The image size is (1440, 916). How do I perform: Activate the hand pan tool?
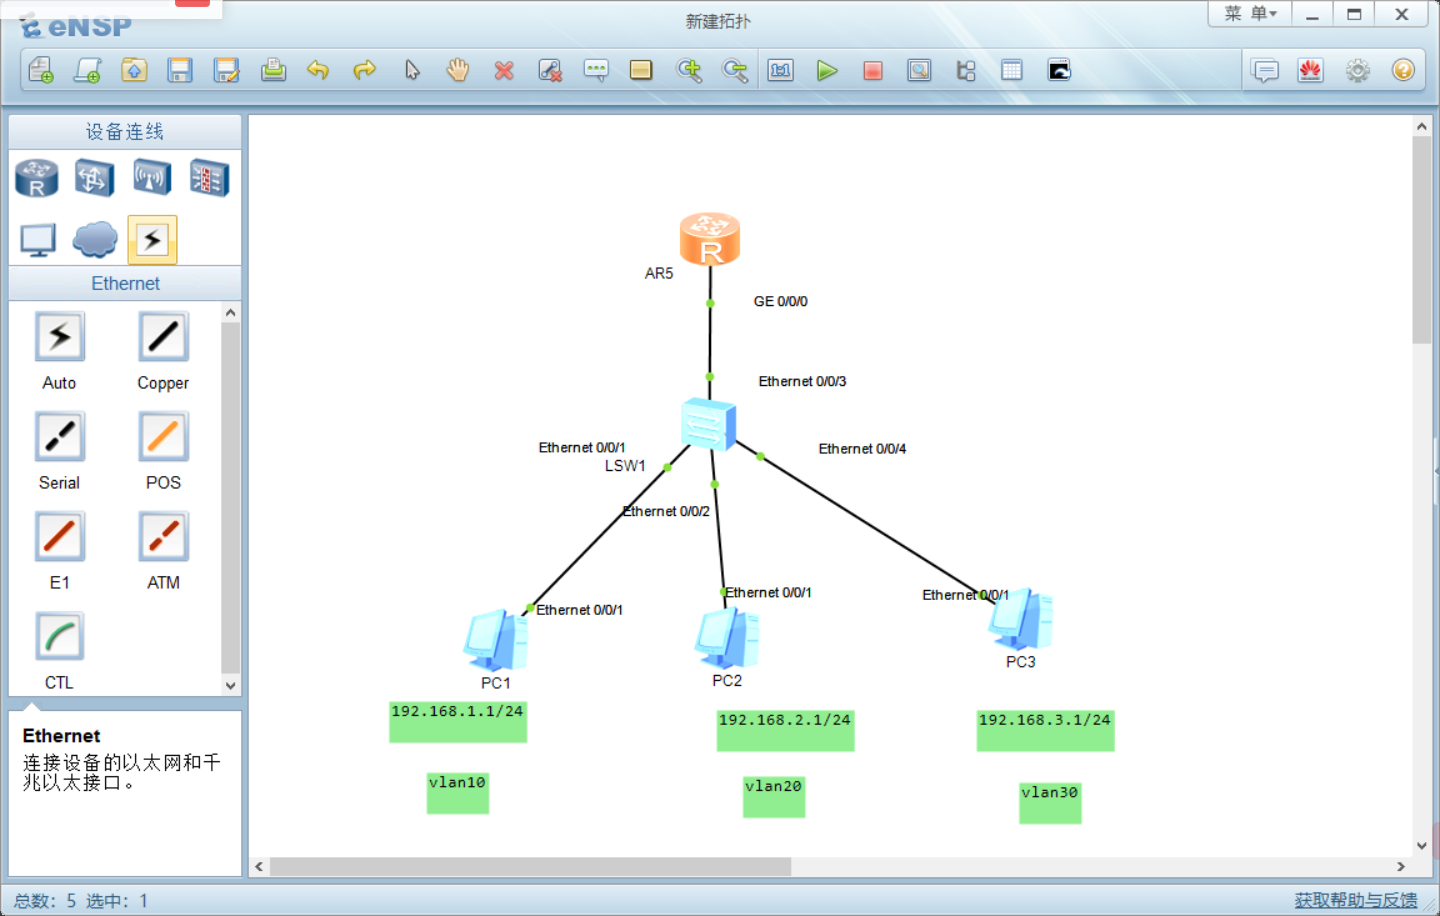(458, 70)
